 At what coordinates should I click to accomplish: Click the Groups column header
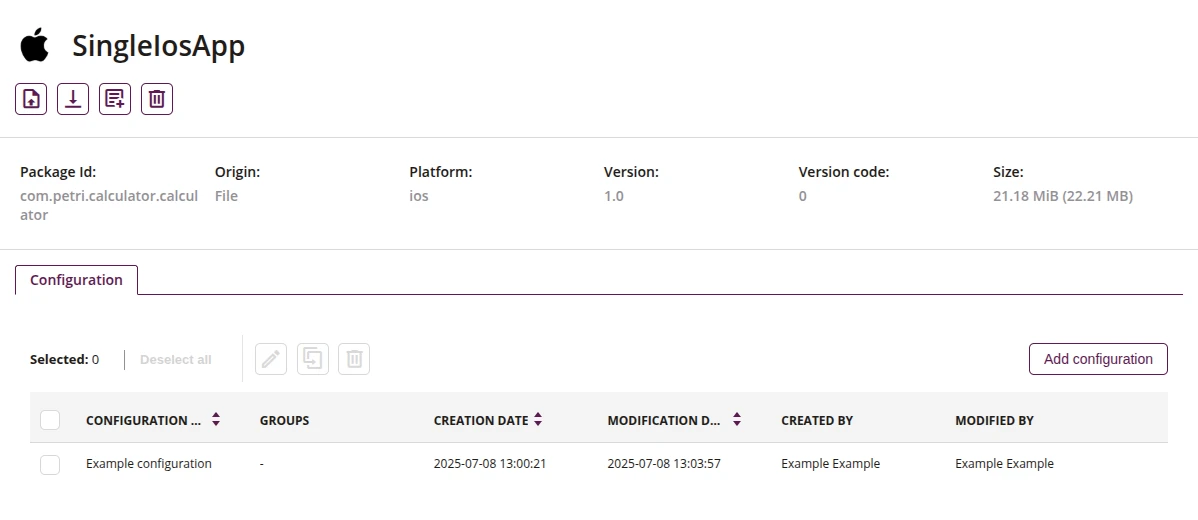click(x=284, y=421)
